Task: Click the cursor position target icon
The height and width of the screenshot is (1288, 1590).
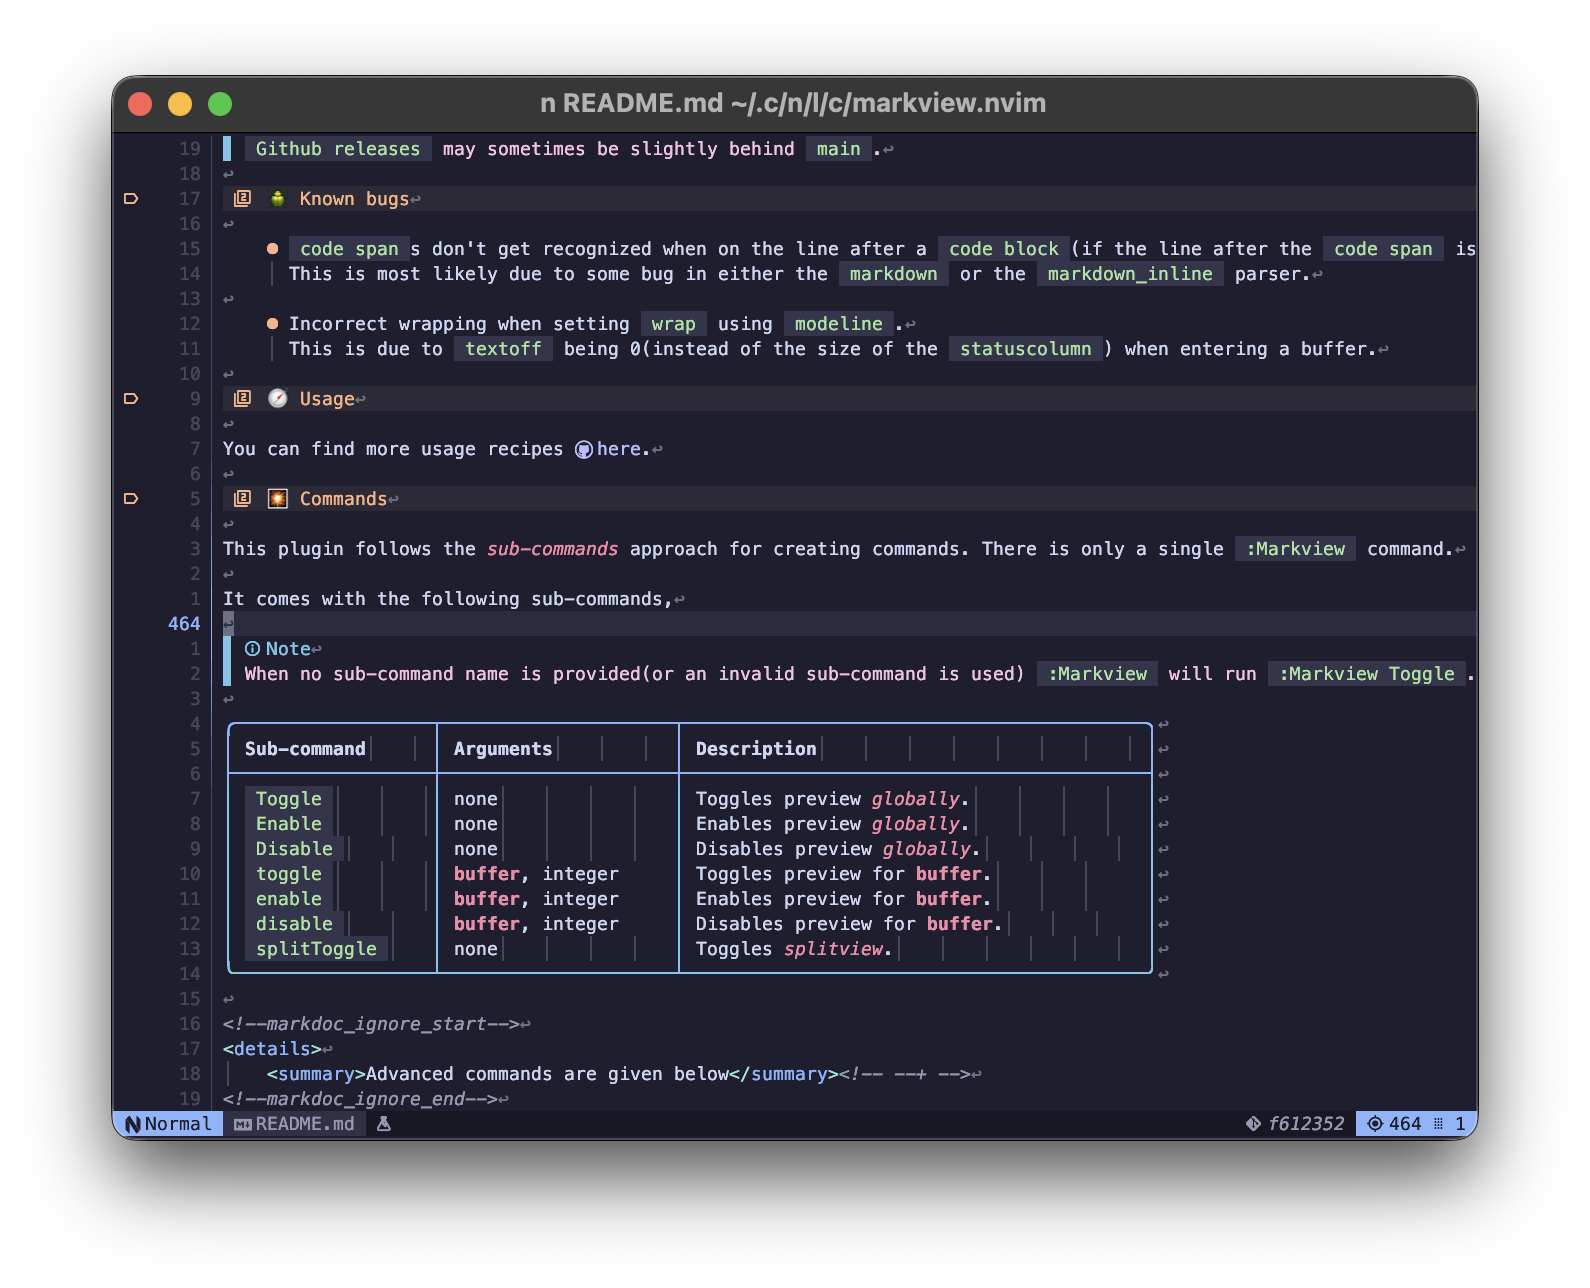Action: (1375, 1124)
